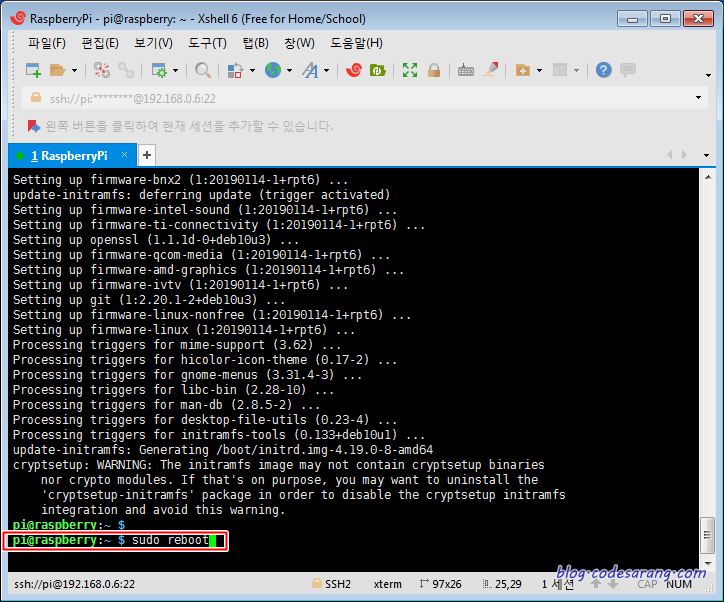The image size is (724, 602).
Task: Open the session Properties gear icon
Action: [x=159, y=70]
